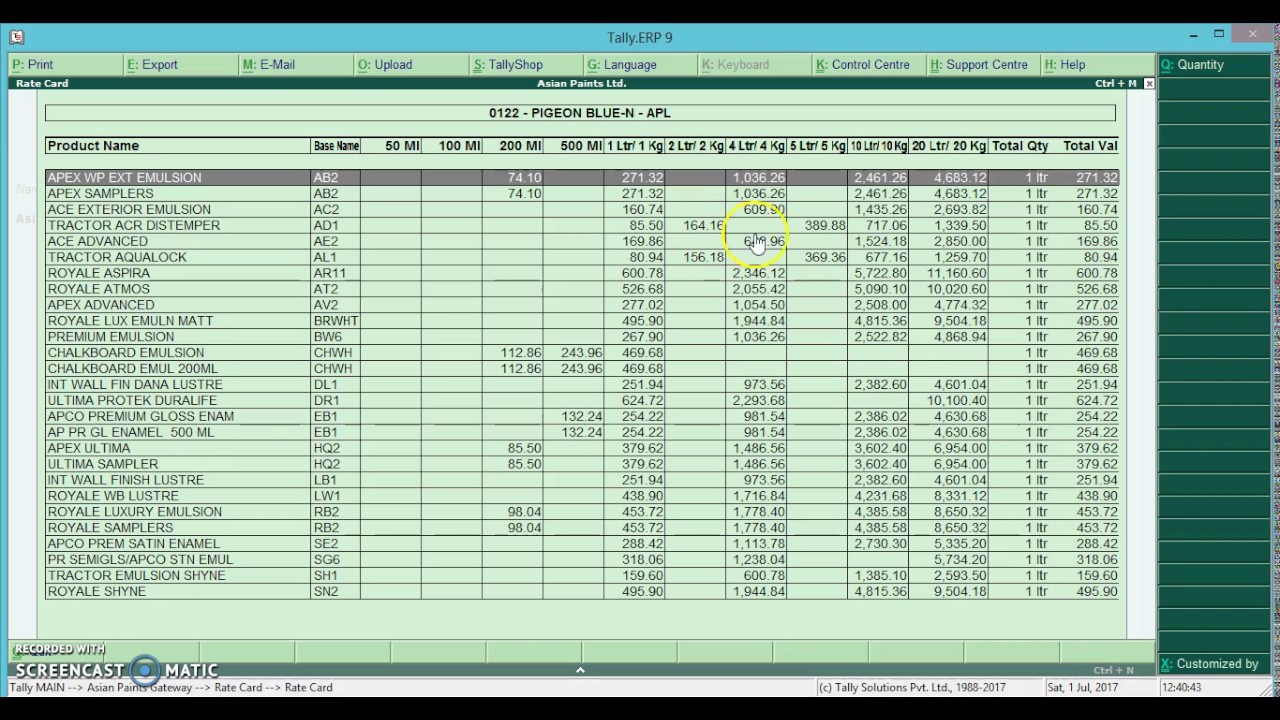Click 11,160.60 value in ROYALE ASPIRA row
The image size is (1280, 720).
point(956,273)
